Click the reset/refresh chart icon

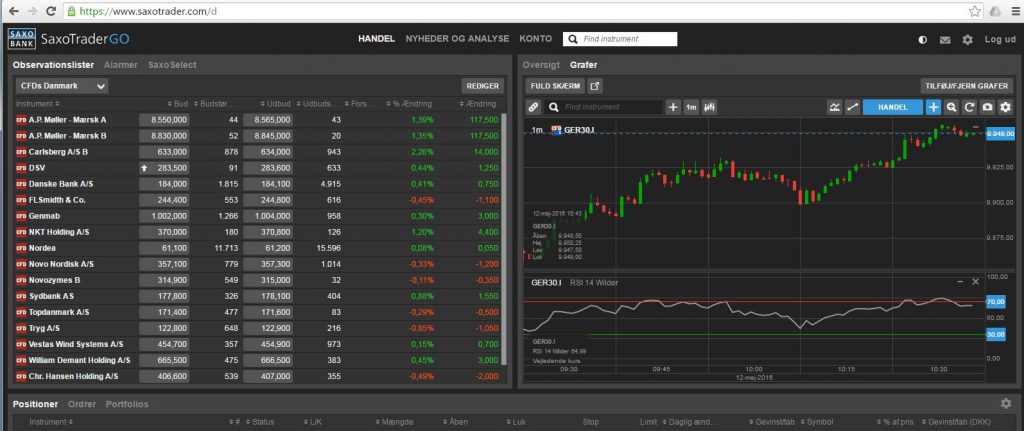tap(970, 107)
